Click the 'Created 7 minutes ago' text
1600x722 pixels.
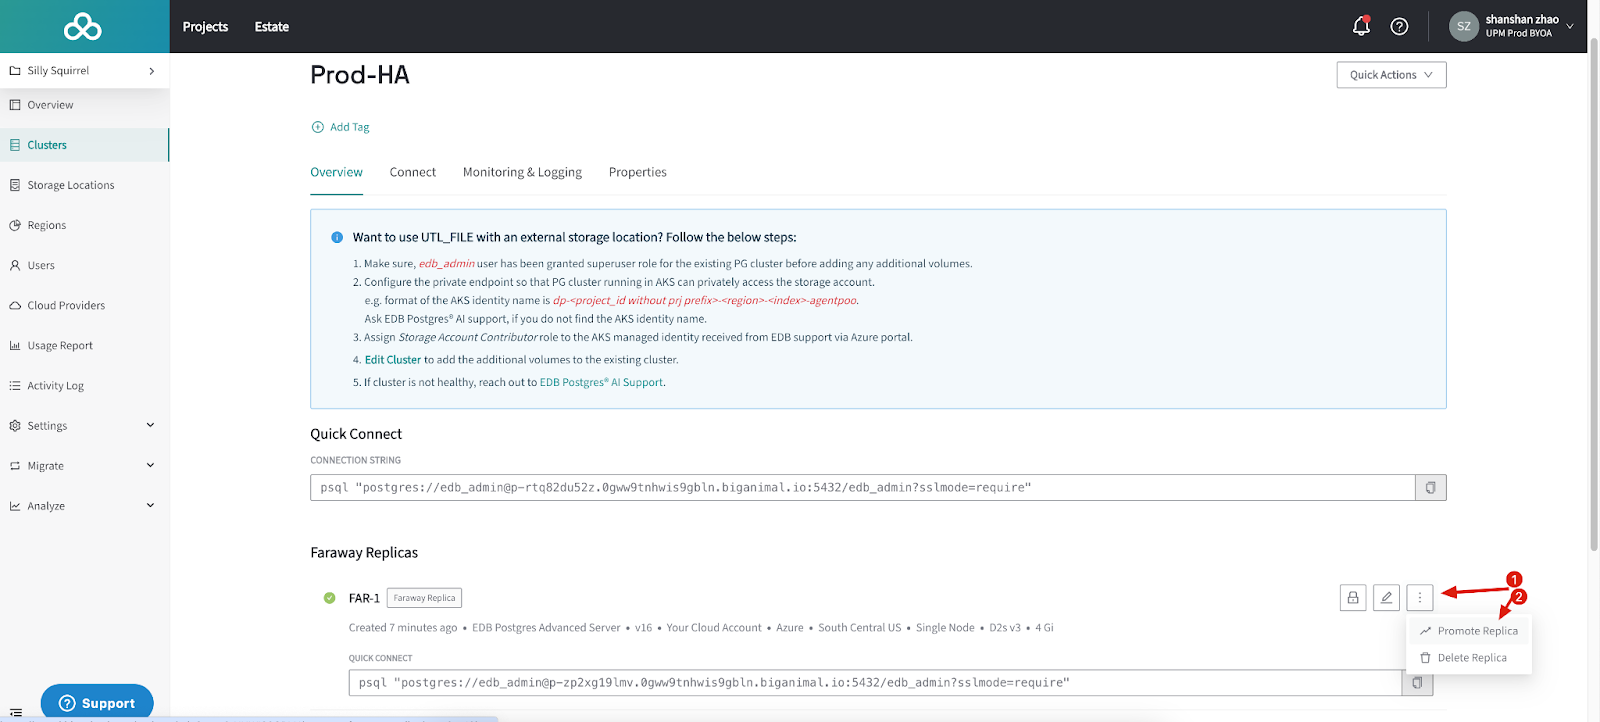coord(403,628)
